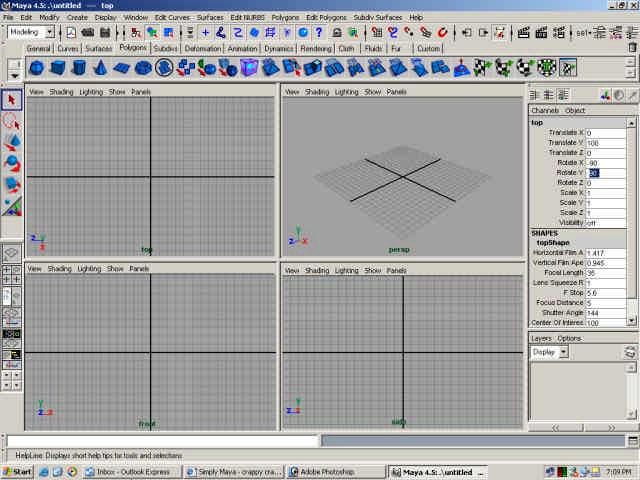
Task: Click the four-view layout icon
Action: click(12, 276)
